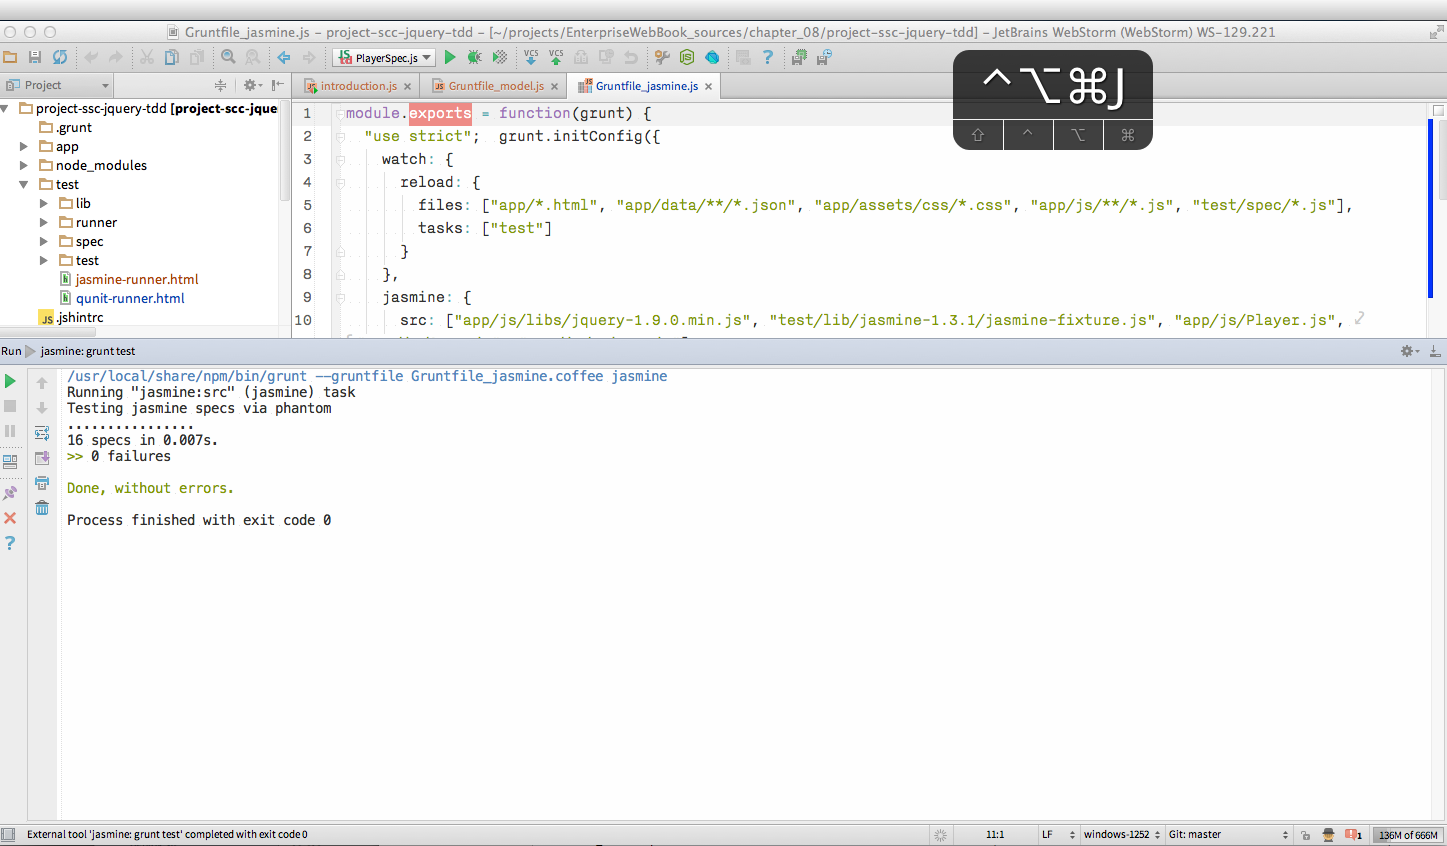Click the Synchronize icon in the toolbar
The width and height of the screenshot is (1447, 846).
60,58
